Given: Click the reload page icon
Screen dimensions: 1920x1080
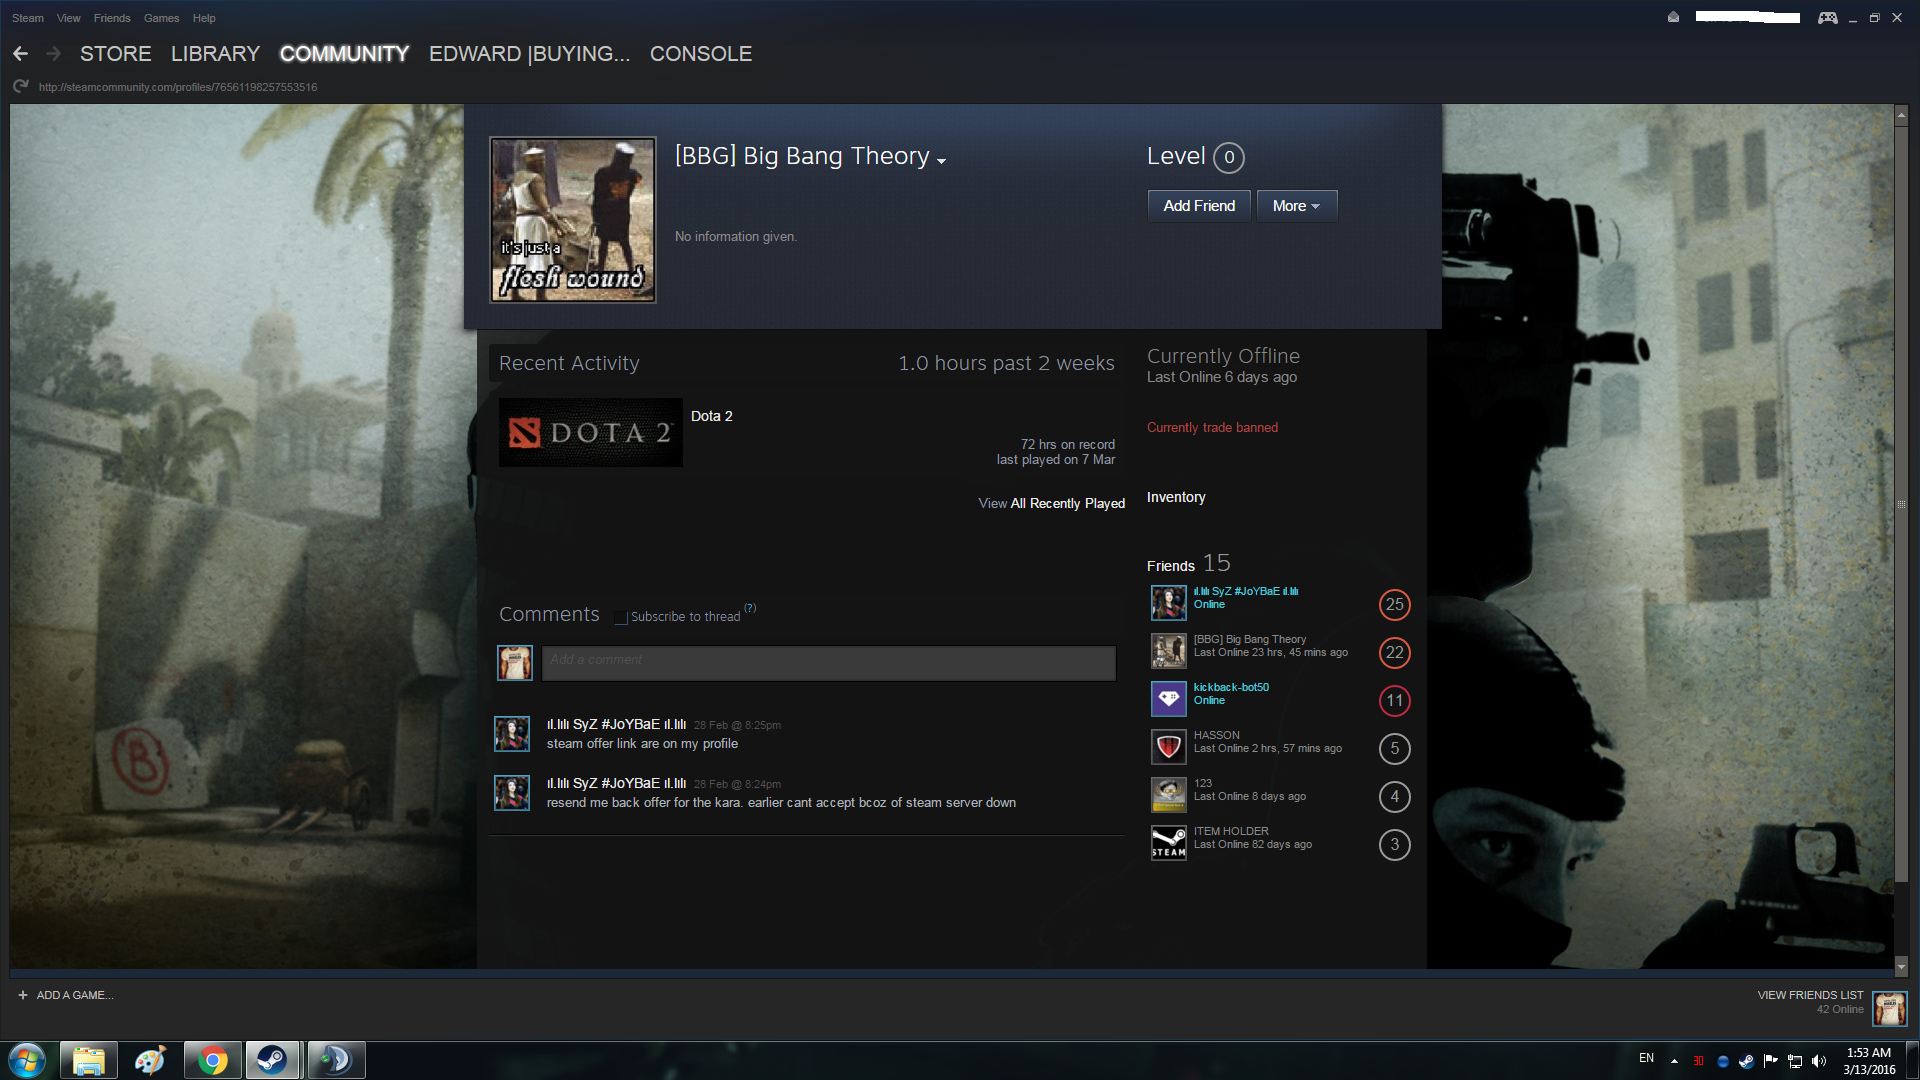Looking at the screenshot, I should (20, 87).
